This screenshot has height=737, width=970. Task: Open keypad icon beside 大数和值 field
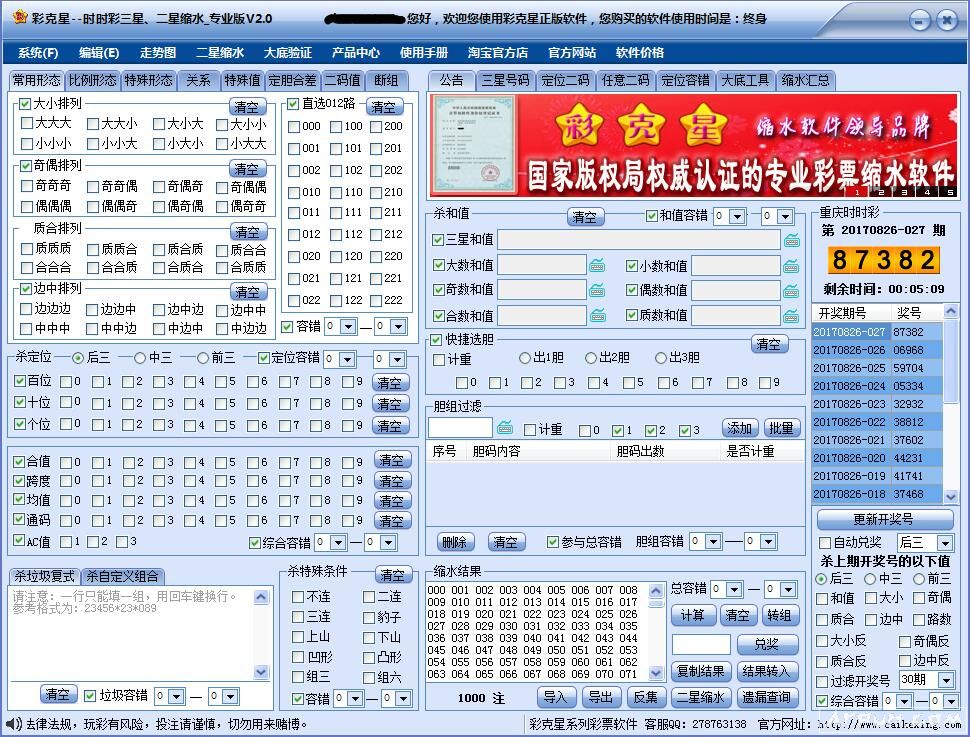coord(597,265)
